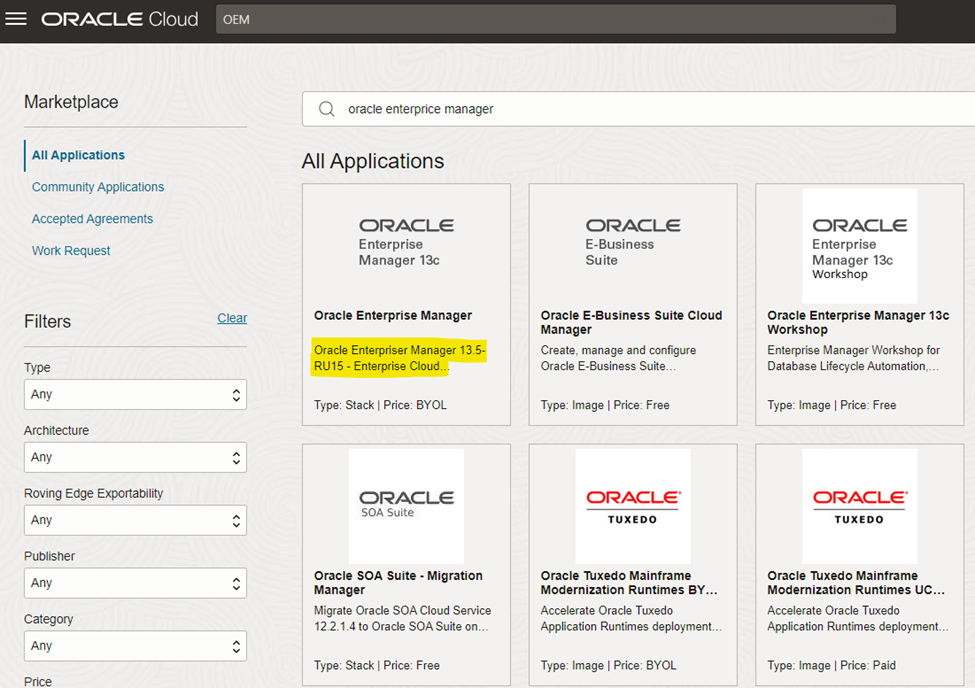The width and height of the screenshot is (975, 688).
Task: Open the hamburger navigation menu
Action: click(16, 19)
